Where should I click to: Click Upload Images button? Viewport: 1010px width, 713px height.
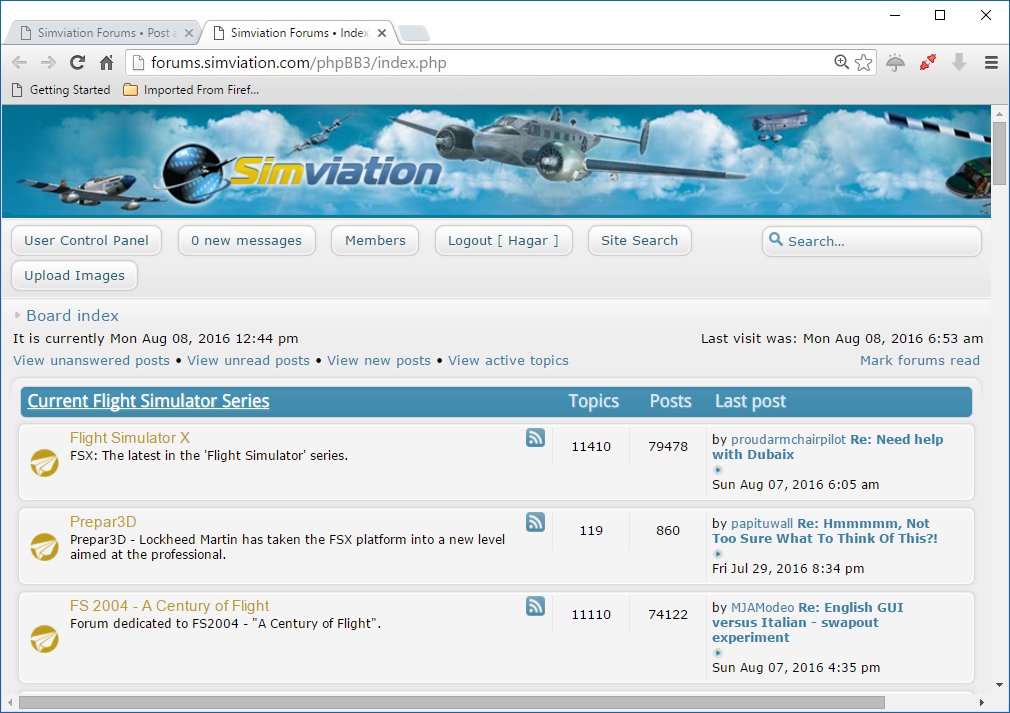click(75, 276)
